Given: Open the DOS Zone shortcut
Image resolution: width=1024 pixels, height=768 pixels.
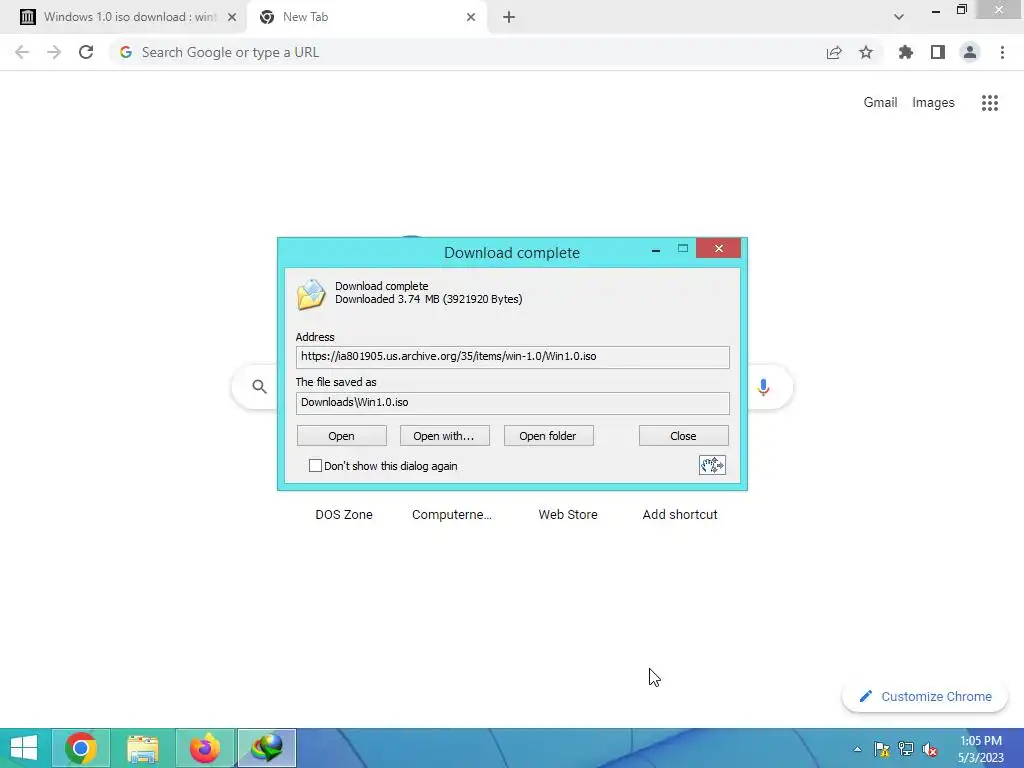Looking at the screenshot, I should pos(344,515).
